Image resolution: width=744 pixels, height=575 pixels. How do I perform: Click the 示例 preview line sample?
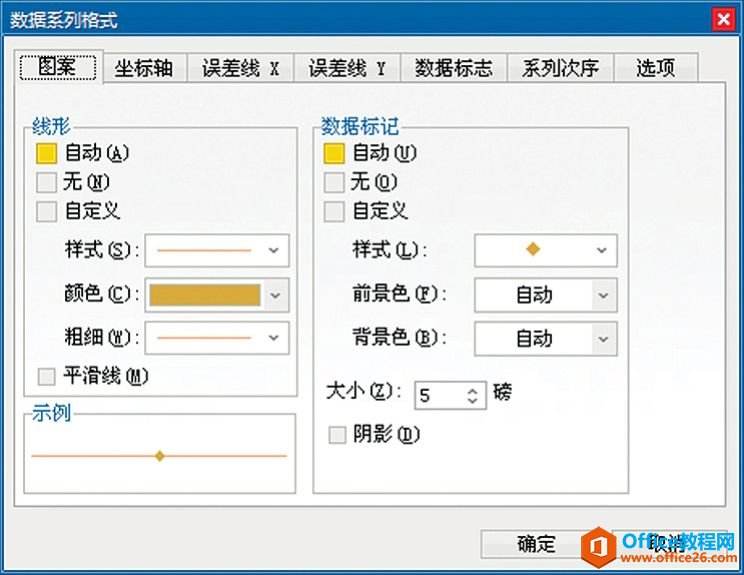(159, 456)
